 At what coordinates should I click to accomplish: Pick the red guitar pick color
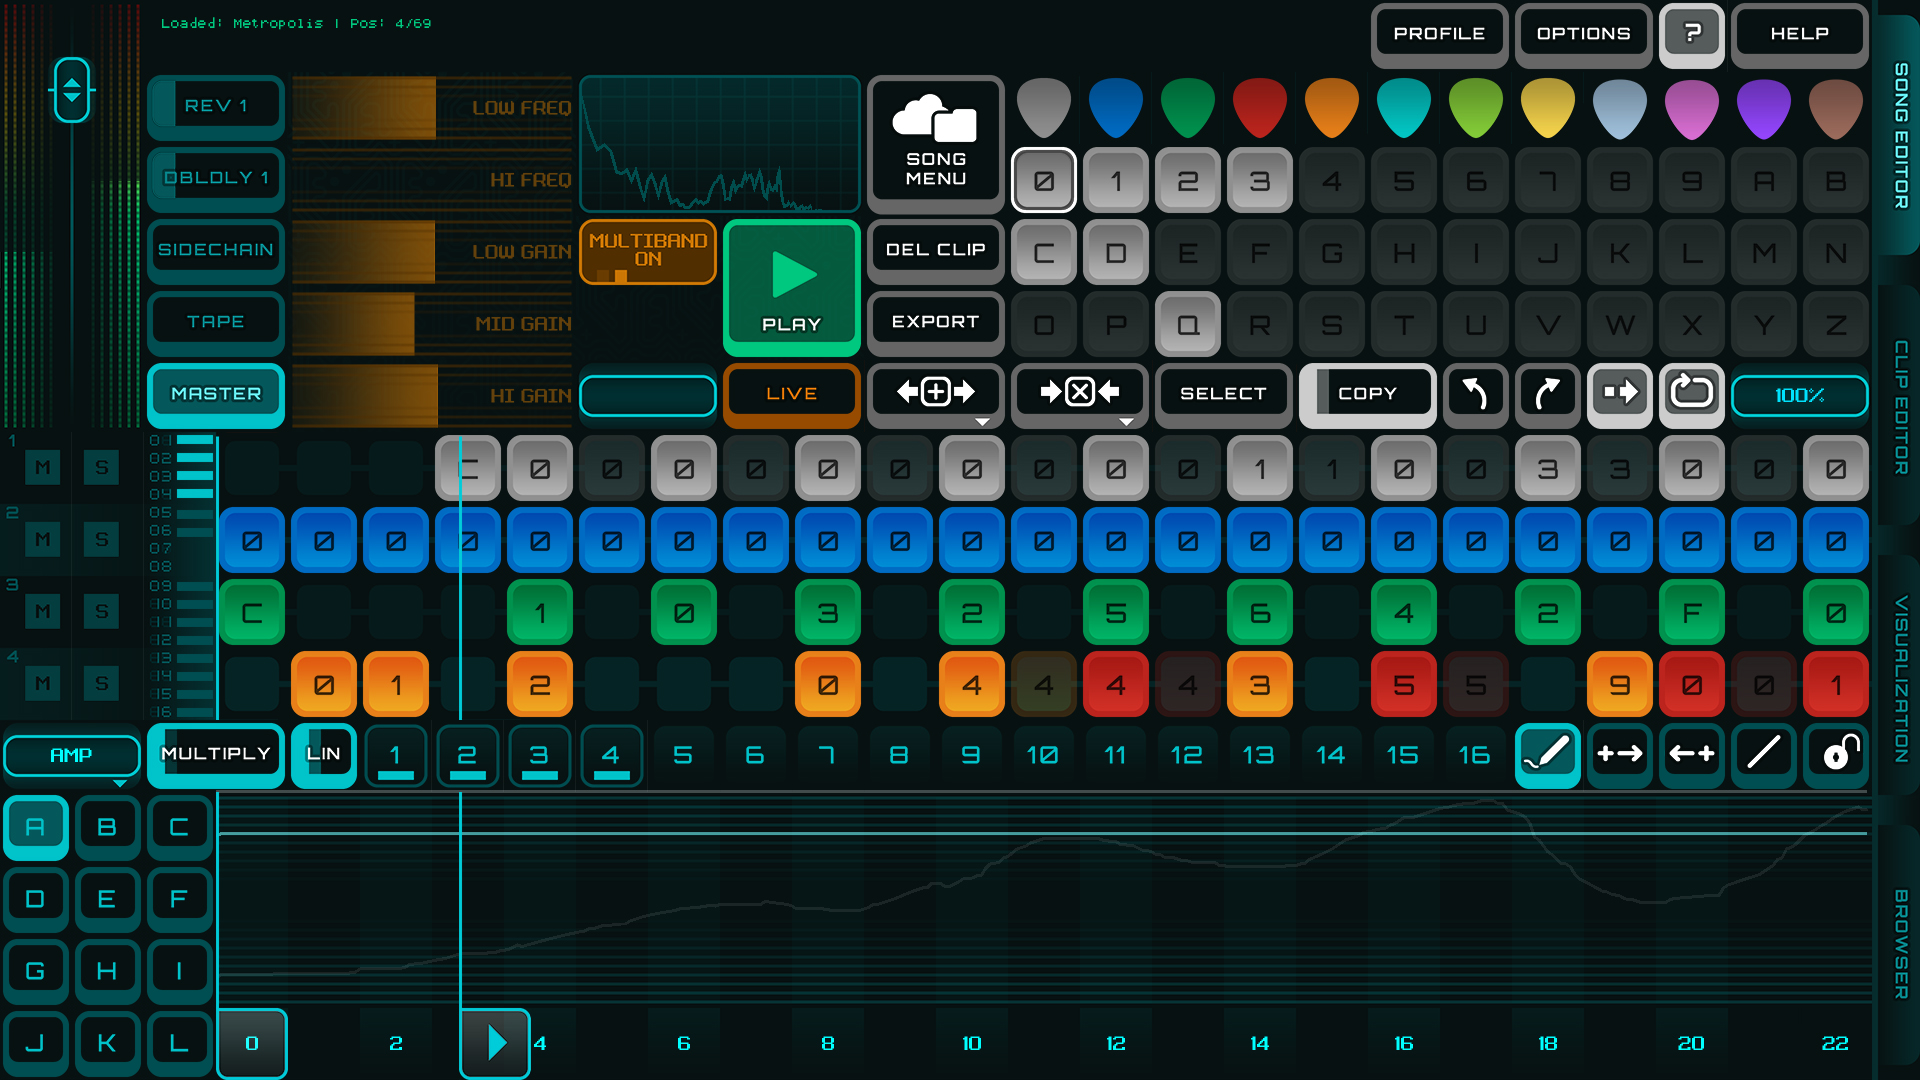click(1259, 108)
